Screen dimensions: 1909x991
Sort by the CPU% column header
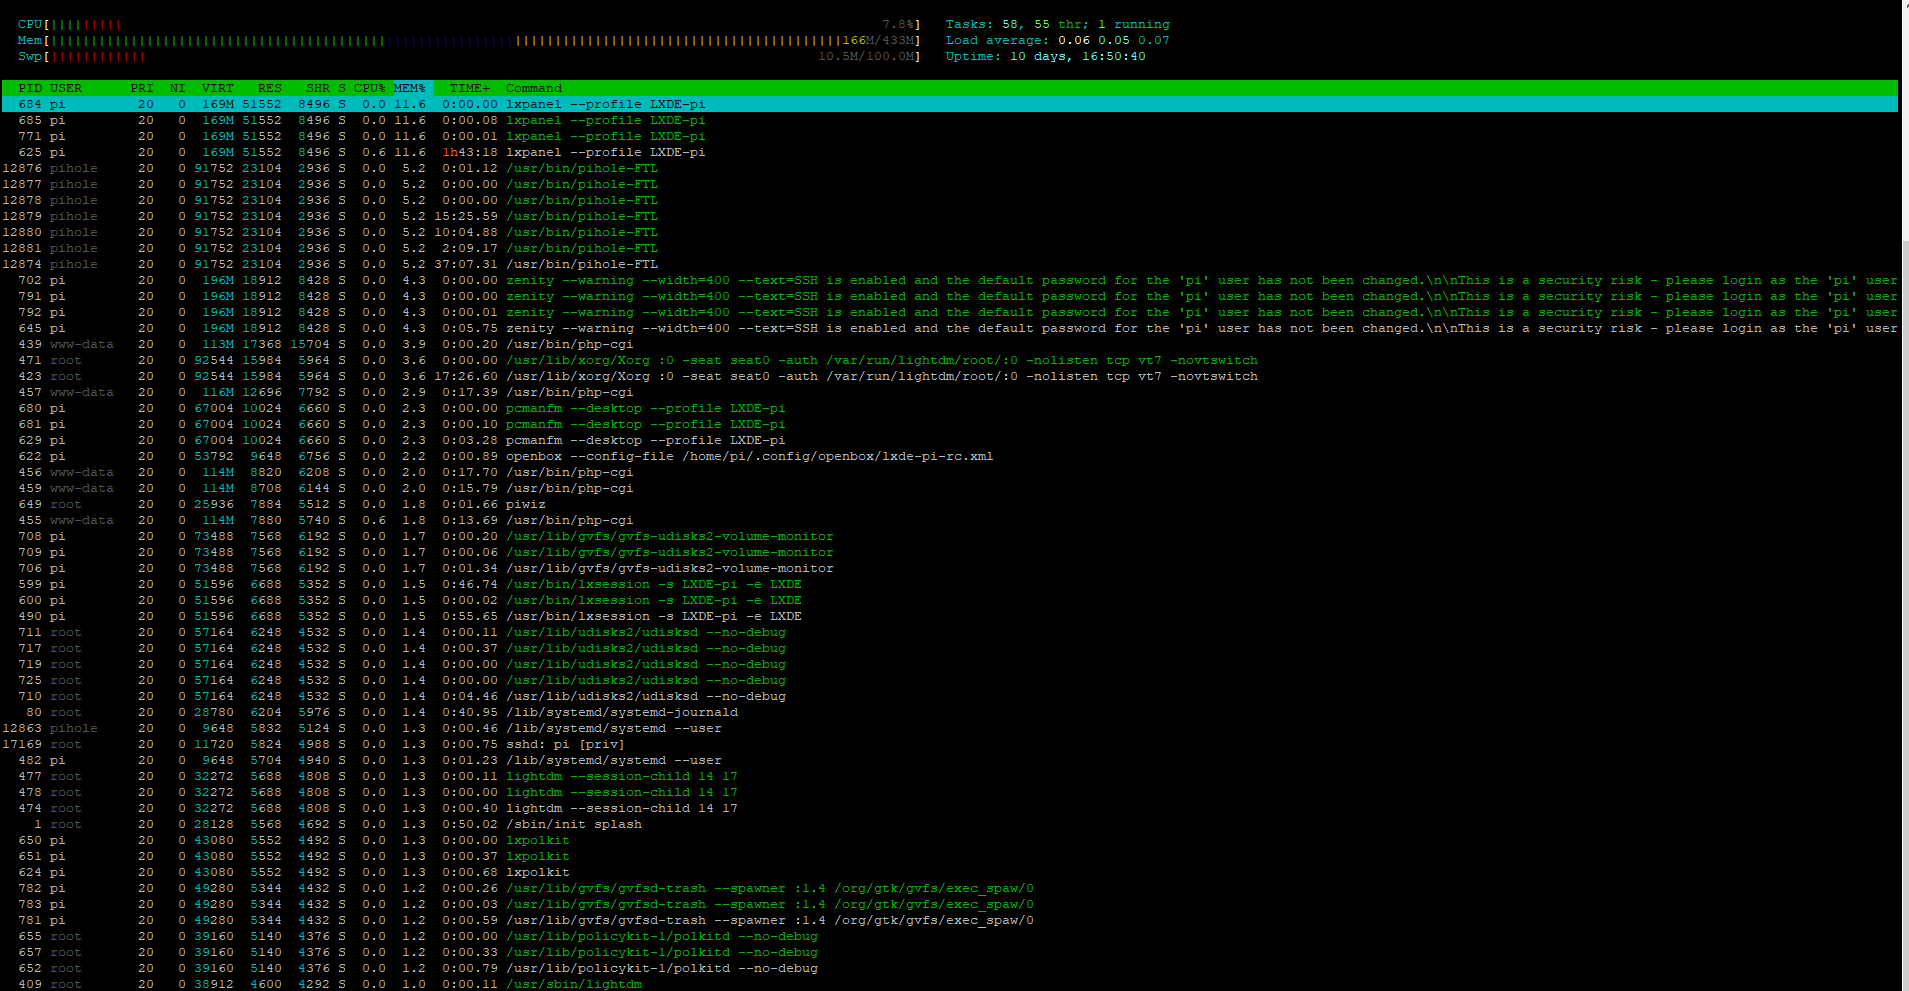(369, 88)
